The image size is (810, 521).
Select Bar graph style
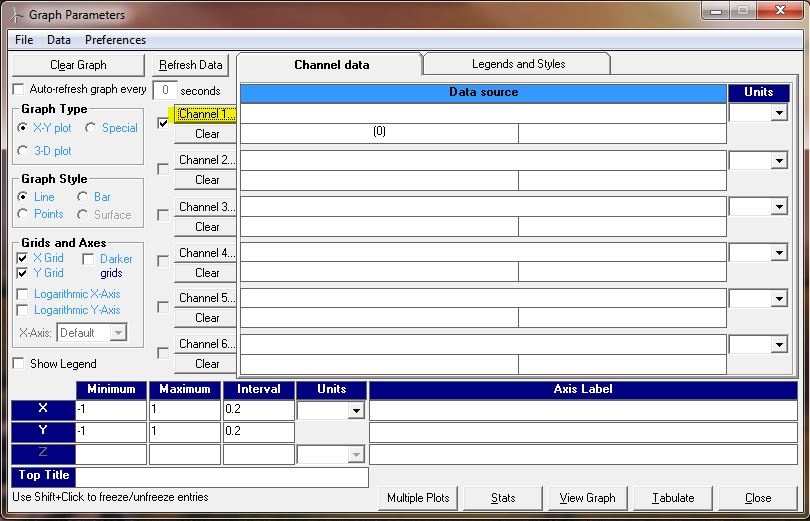pos(82,197)
